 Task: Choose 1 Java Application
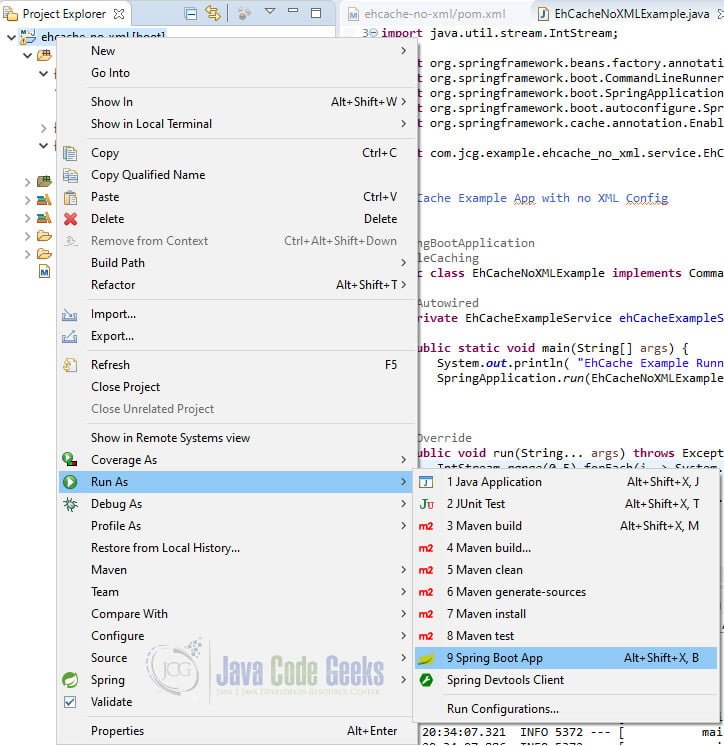[x=566, y=482]
